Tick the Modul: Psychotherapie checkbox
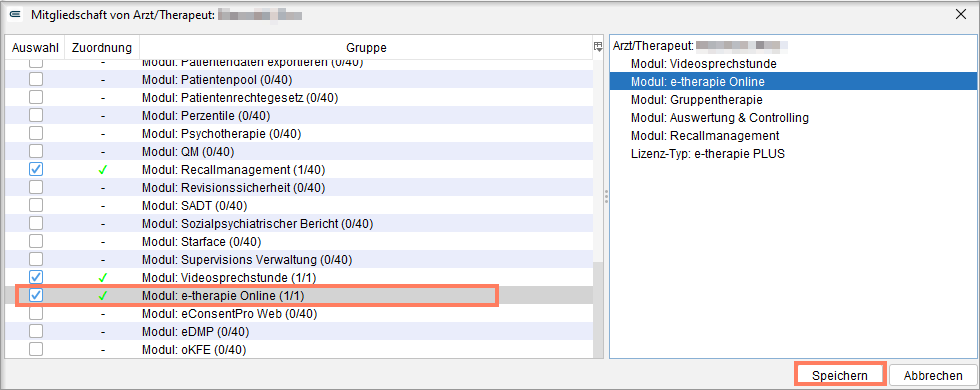Image resolution: width=980 pixels, height=390 pixels. point(36,133)
